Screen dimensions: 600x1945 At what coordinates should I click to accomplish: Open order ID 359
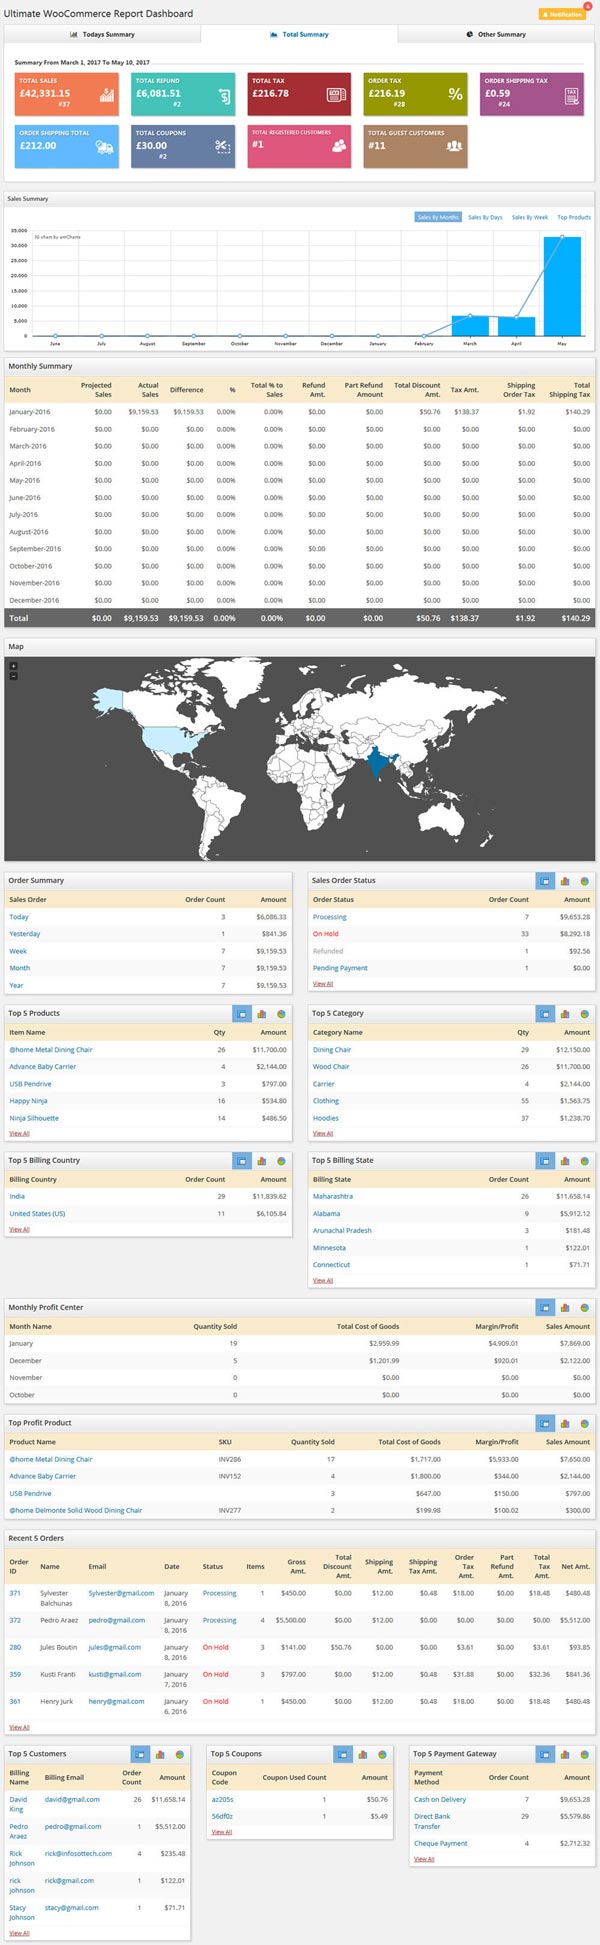tap(15, 1674)
